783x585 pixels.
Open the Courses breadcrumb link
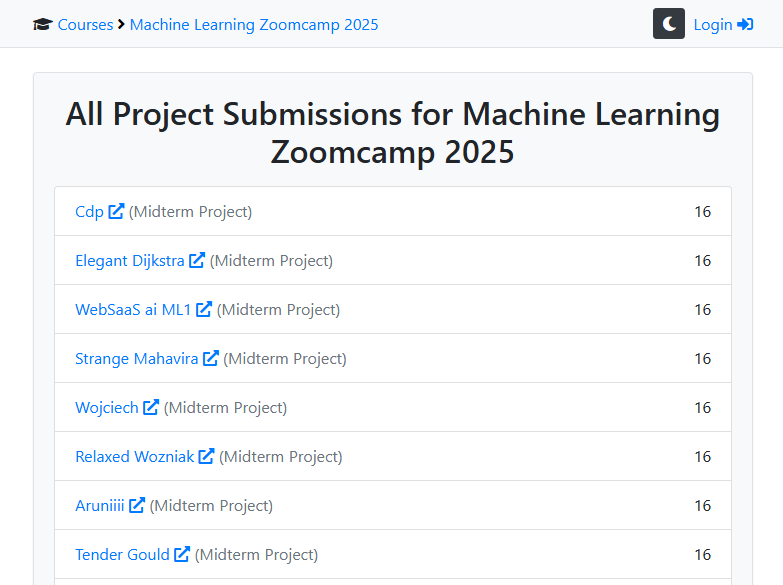(85, 25)
